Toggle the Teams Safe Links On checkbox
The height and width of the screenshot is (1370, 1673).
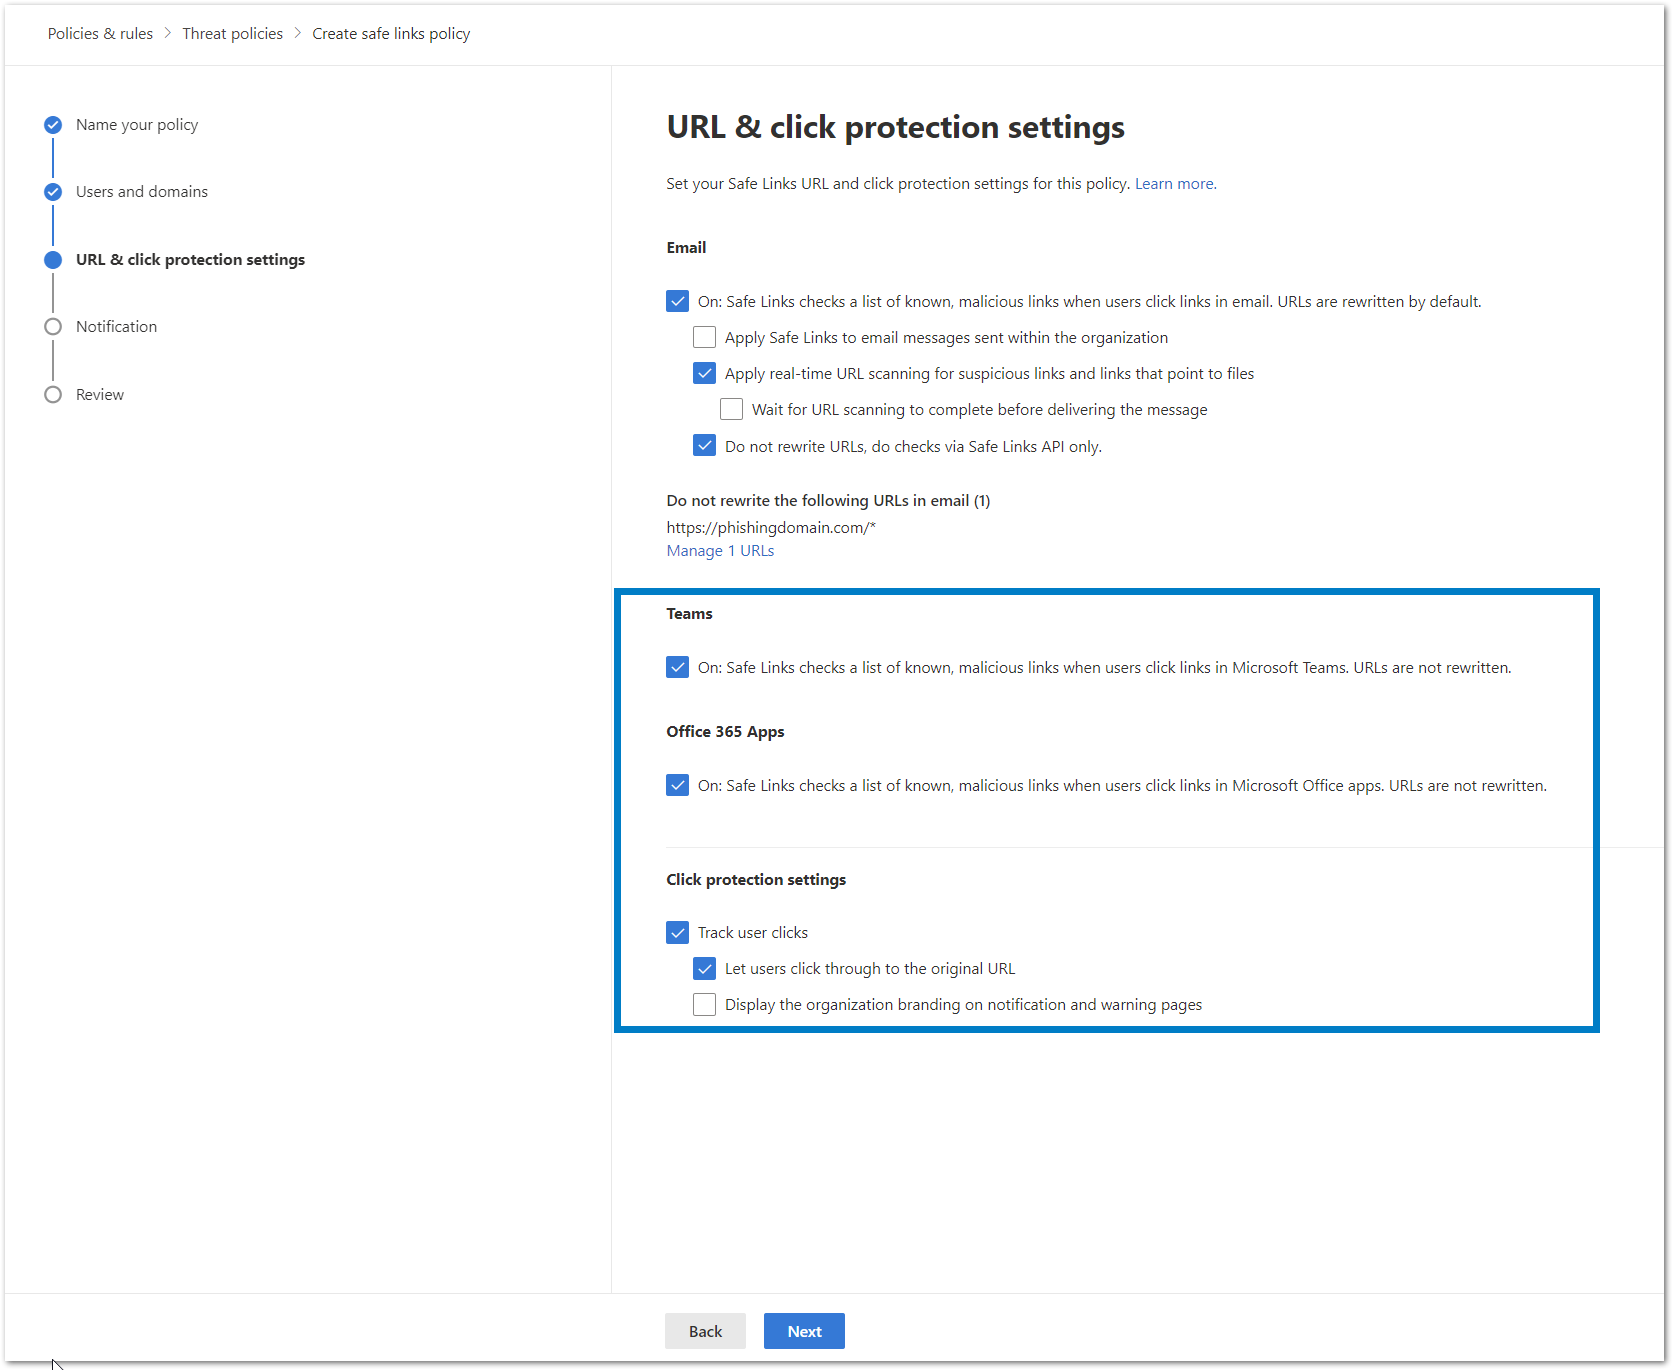point(678,667)
